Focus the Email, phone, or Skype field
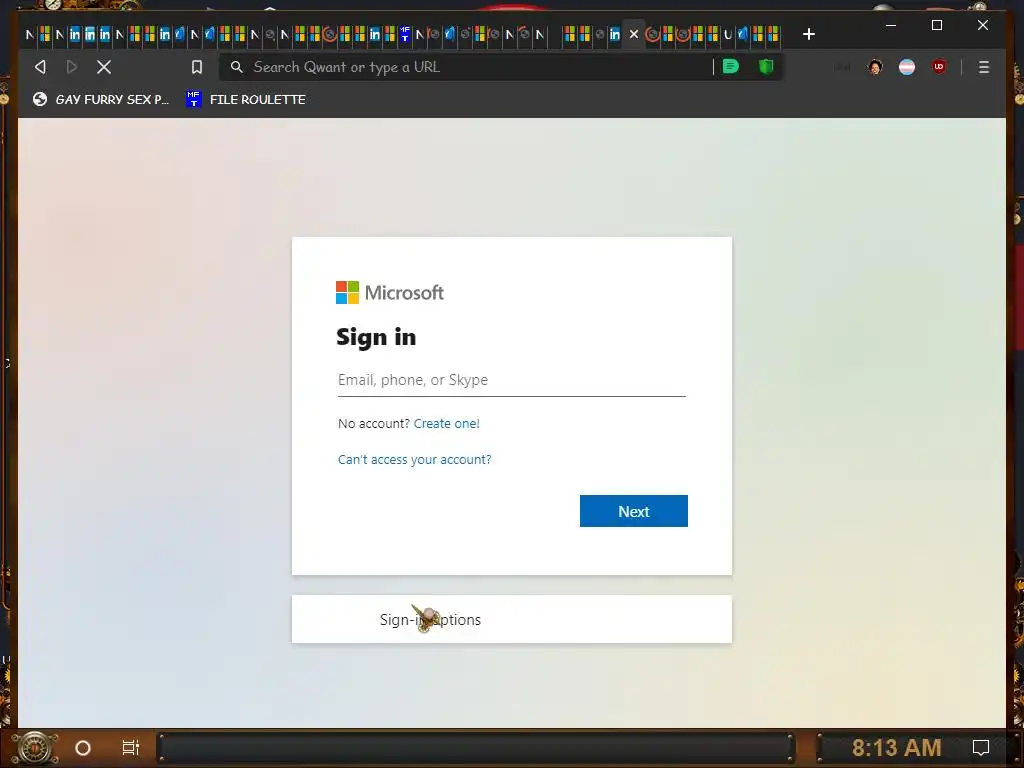 (511, 380)
